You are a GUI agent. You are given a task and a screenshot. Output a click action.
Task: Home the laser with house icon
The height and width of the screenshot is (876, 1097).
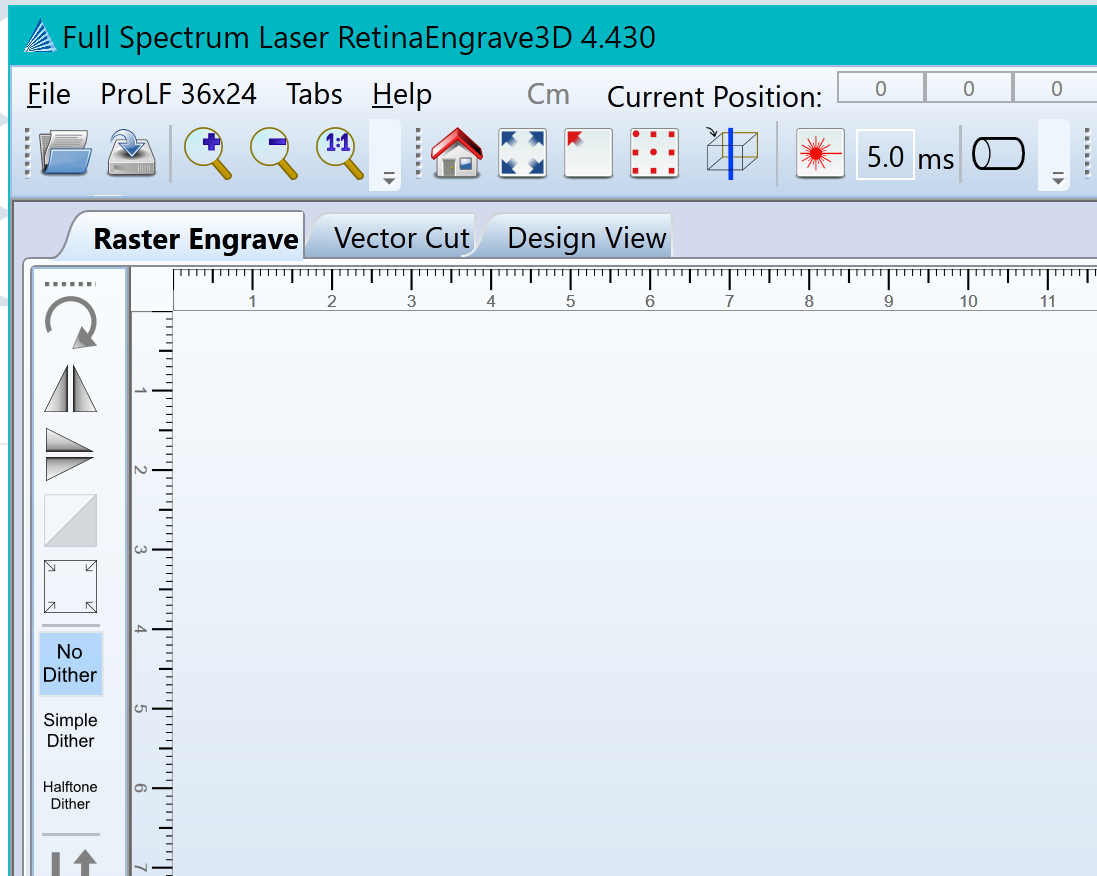tap(457, 153)
